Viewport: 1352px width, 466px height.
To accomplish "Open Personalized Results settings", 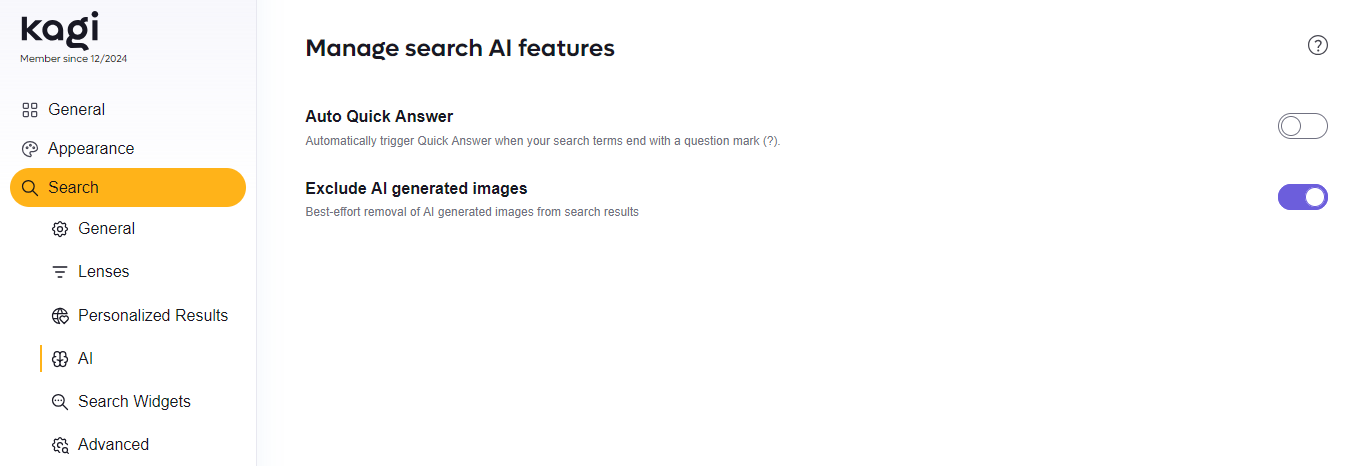I will [153, 316].
